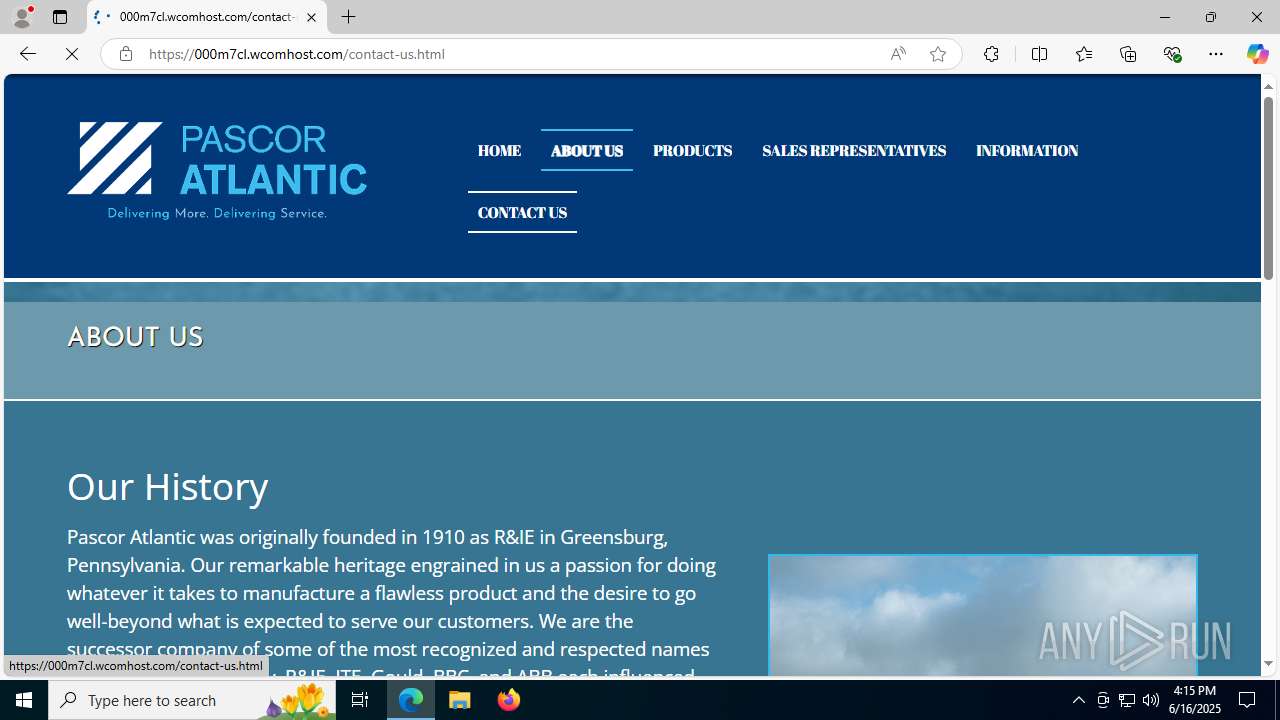Open Microsoft Edge from taskbar

tap(411, 700)
